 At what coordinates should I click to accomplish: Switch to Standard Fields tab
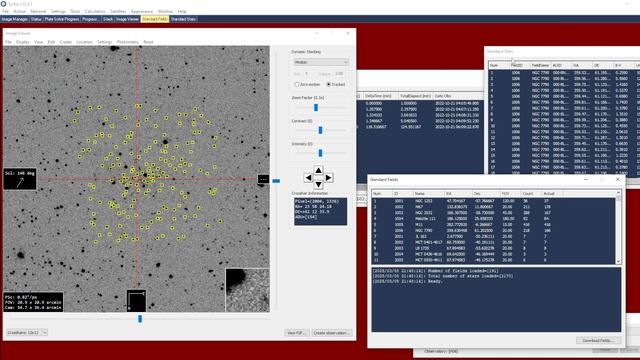[155, 19]
